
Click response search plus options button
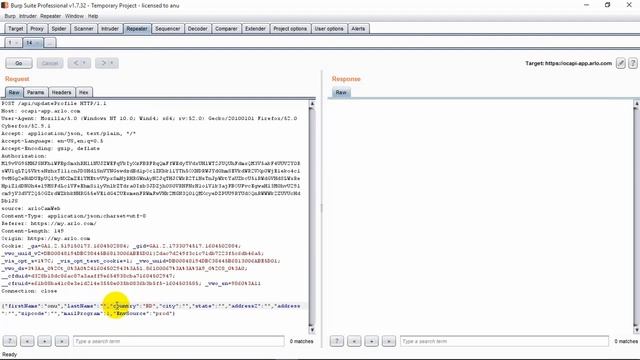point(371,341)
